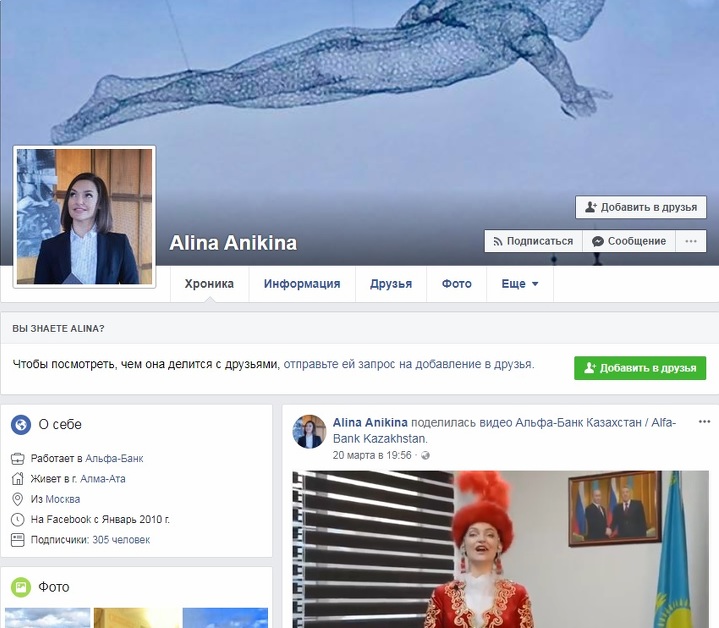Click the location pin icon beside Из
This screenshot has width=719, height=628.
17,499
